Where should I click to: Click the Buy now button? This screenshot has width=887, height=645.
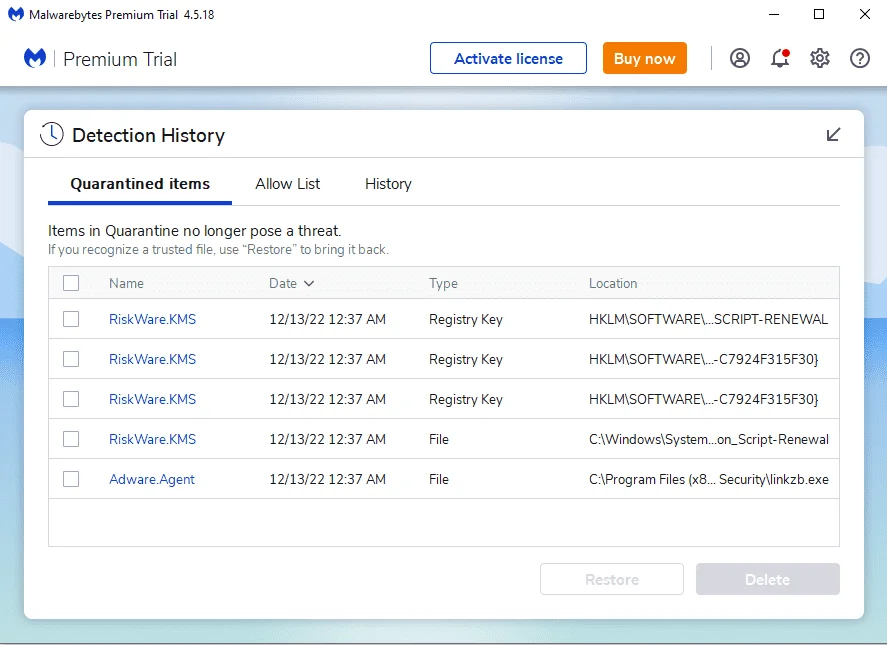pos(644,58)
